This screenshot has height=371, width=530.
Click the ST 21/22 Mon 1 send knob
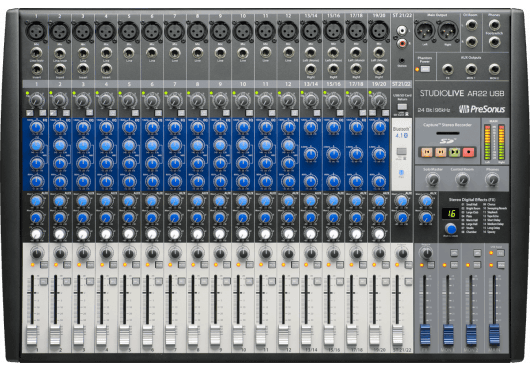point(402,201)
